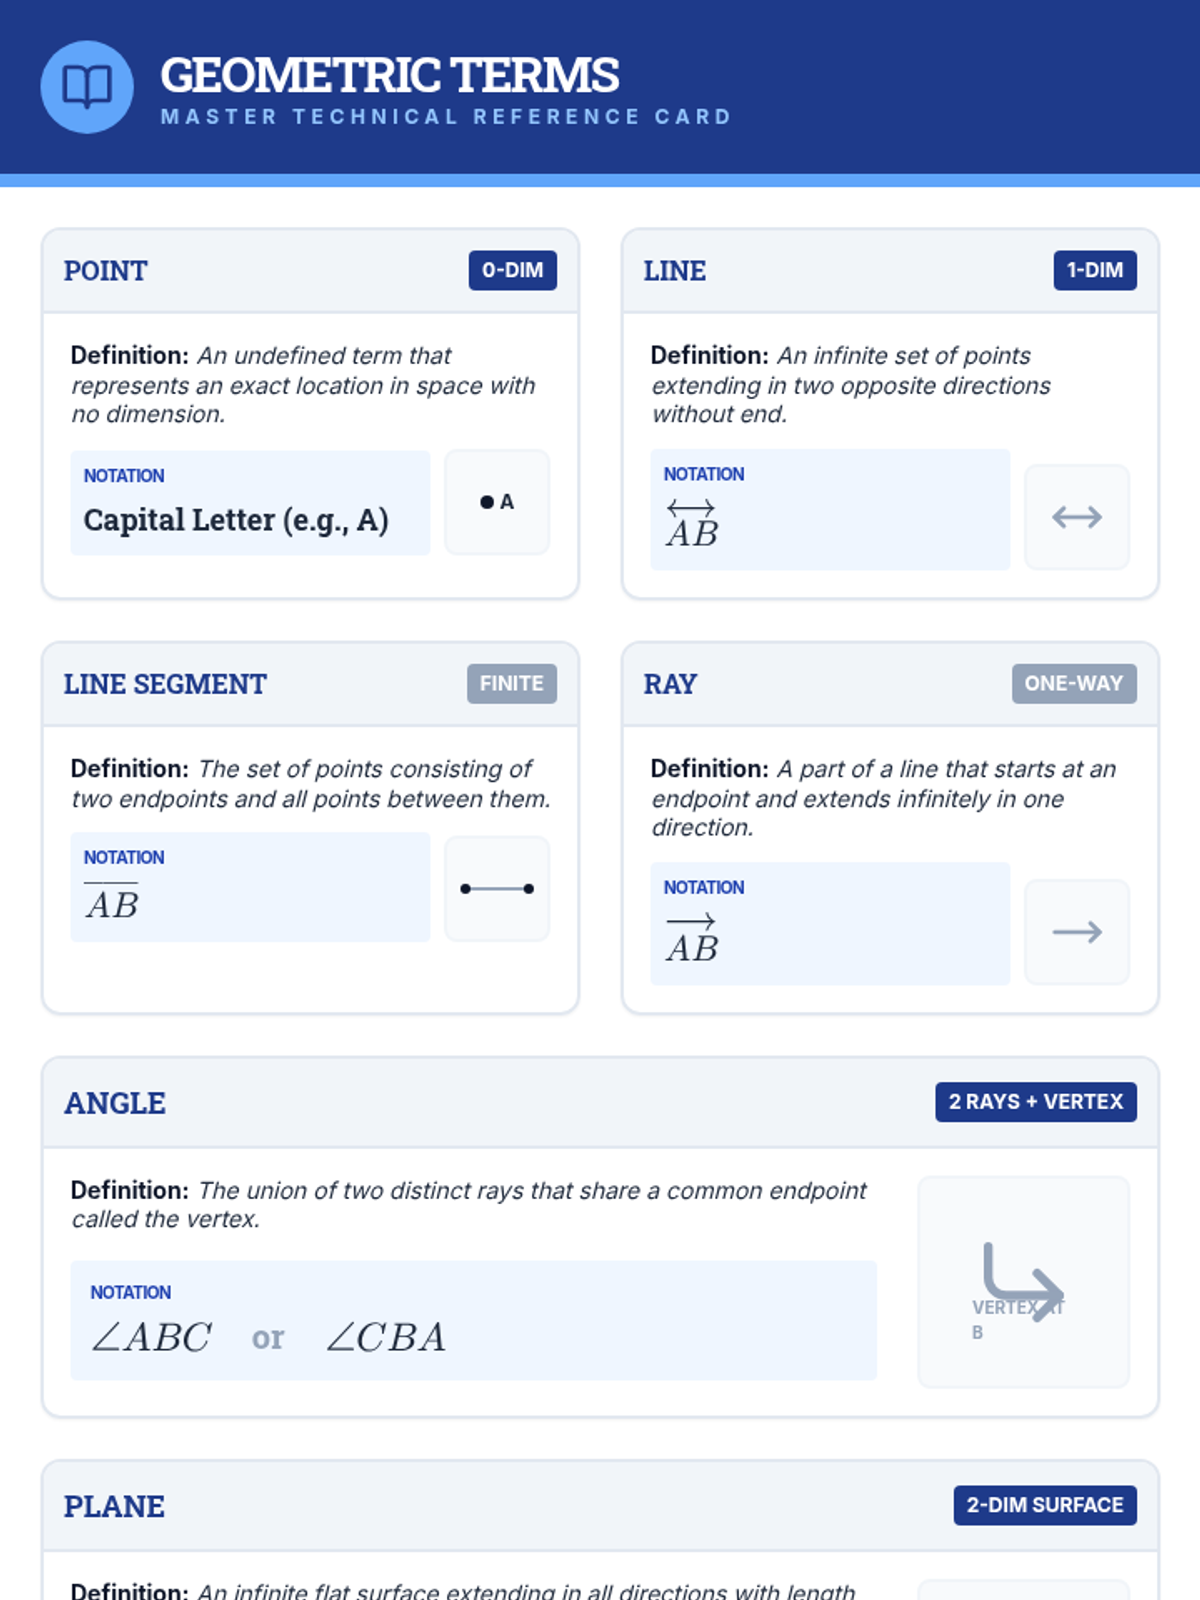The height and width of the screenshot is (1600, 1200).
Task: Click the open book logo icon
Action: 87,87
